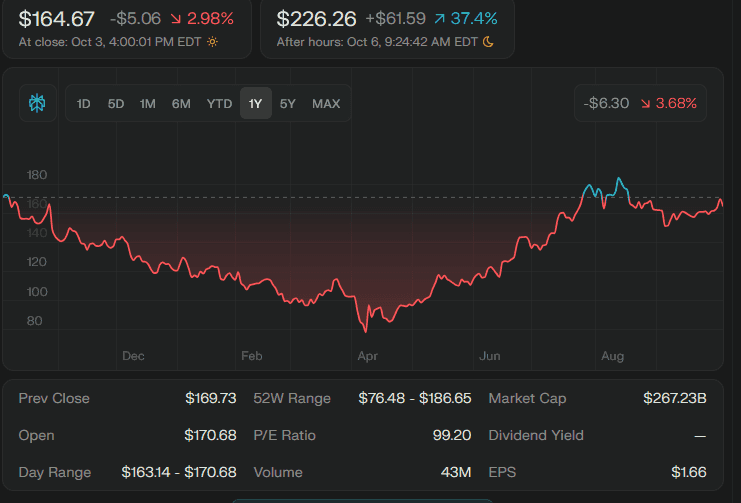Viewport: 741px width, 503px height.
Task: Click the sun icon beside the closing time
Action: click(212, 42)
